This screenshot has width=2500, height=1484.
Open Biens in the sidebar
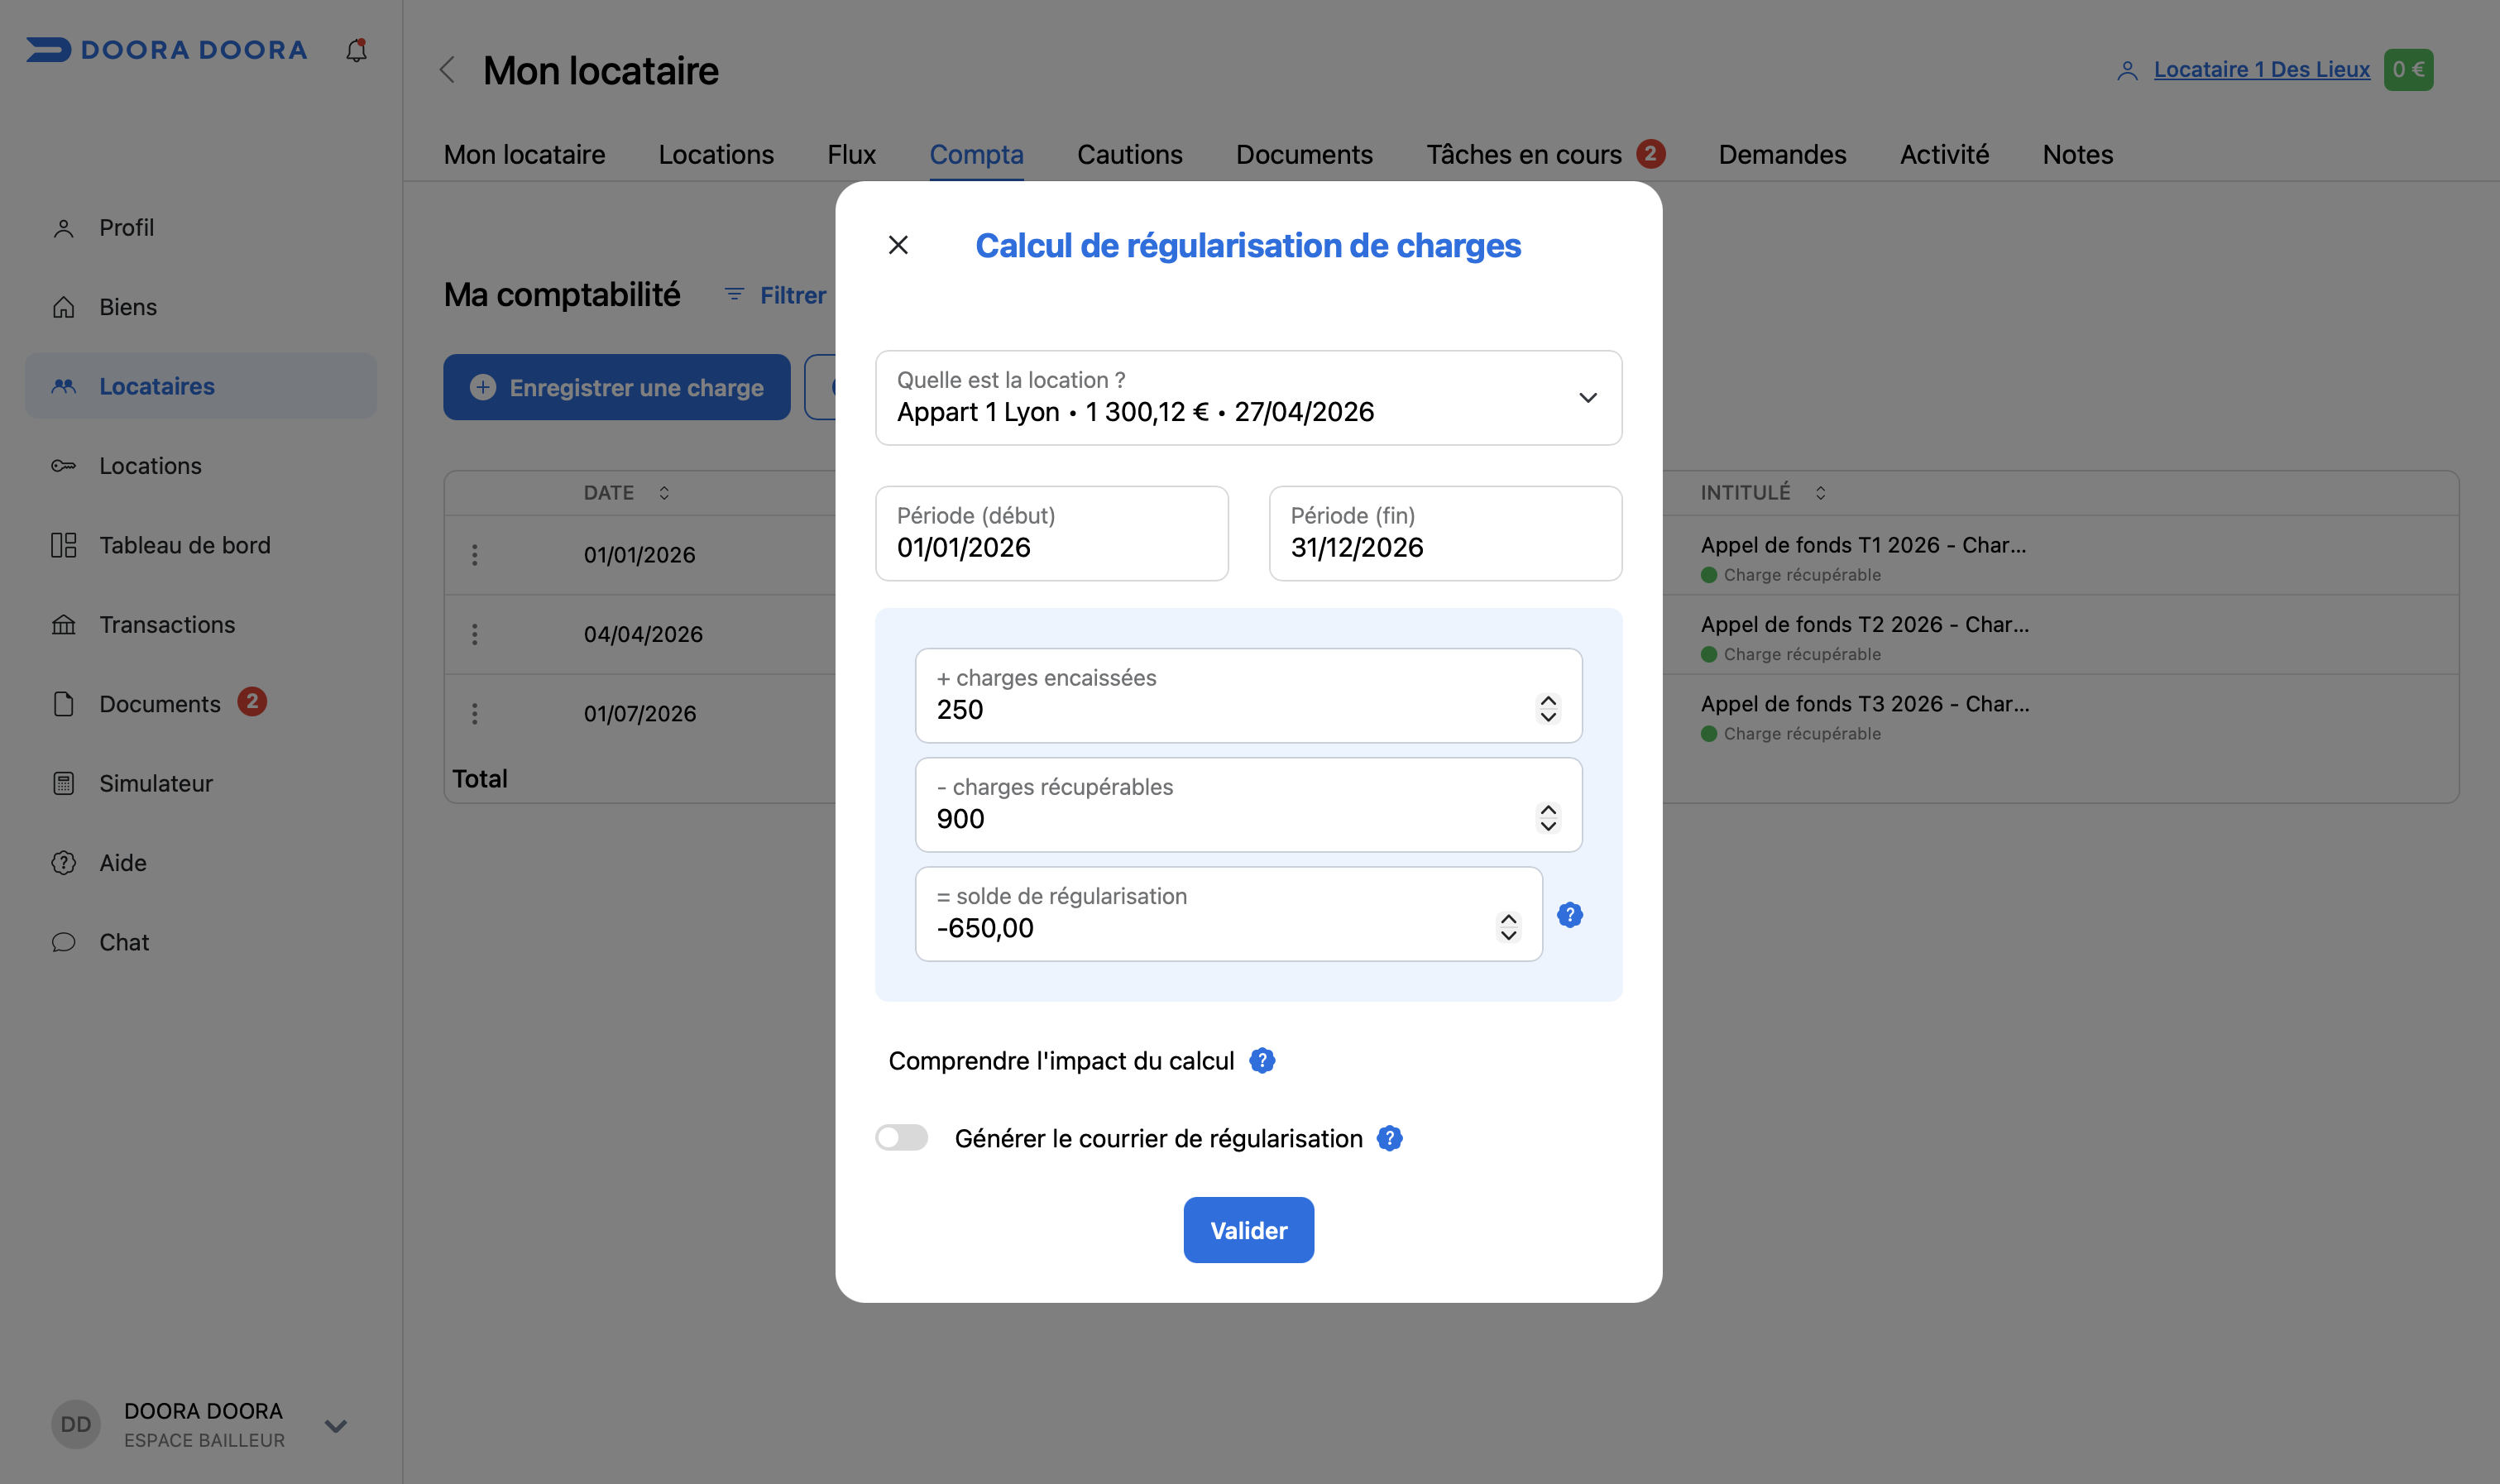pos(201,307)
